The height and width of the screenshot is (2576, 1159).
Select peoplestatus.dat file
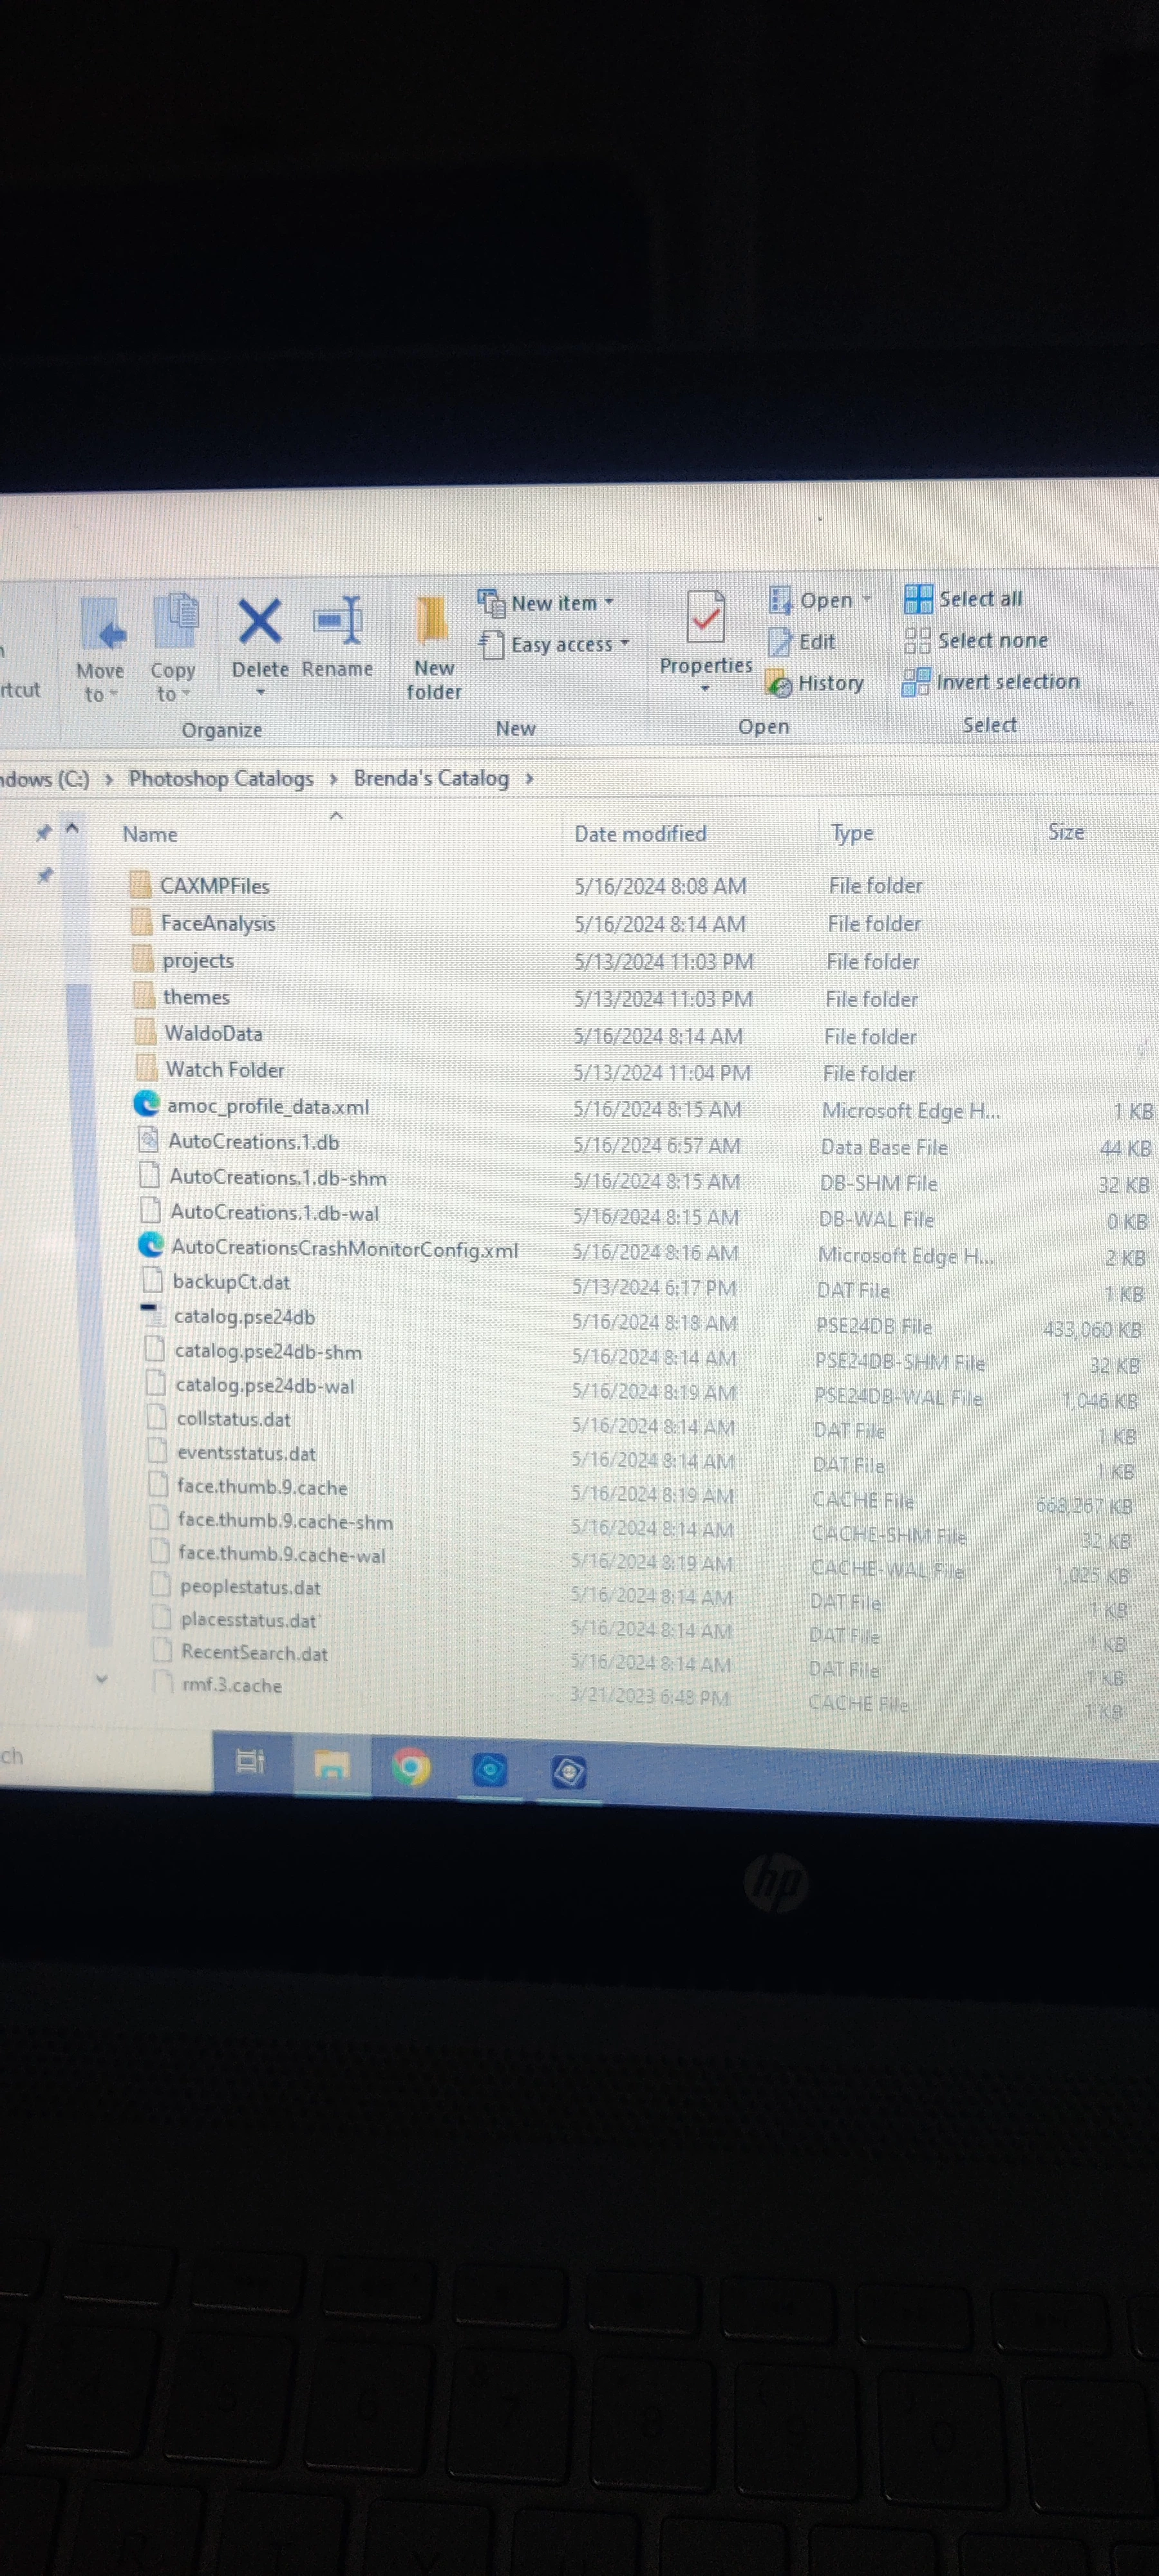(251, 1587)
